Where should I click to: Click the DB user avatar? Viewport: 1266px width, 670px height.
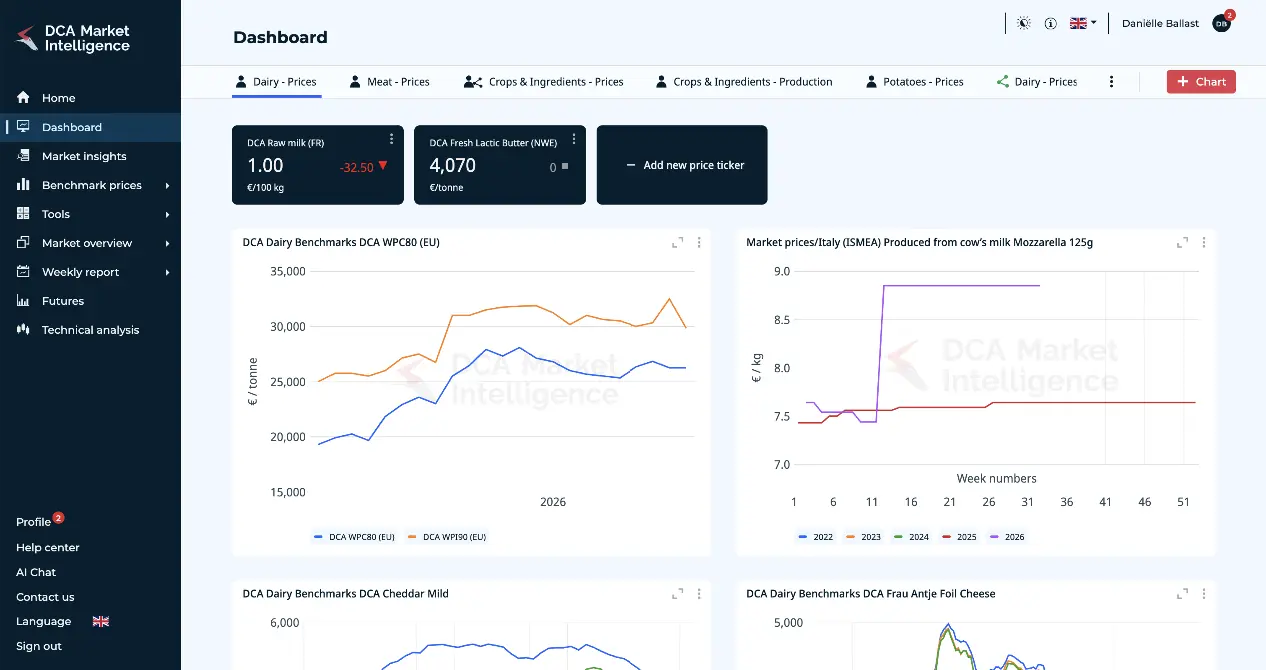(1221, 23)
